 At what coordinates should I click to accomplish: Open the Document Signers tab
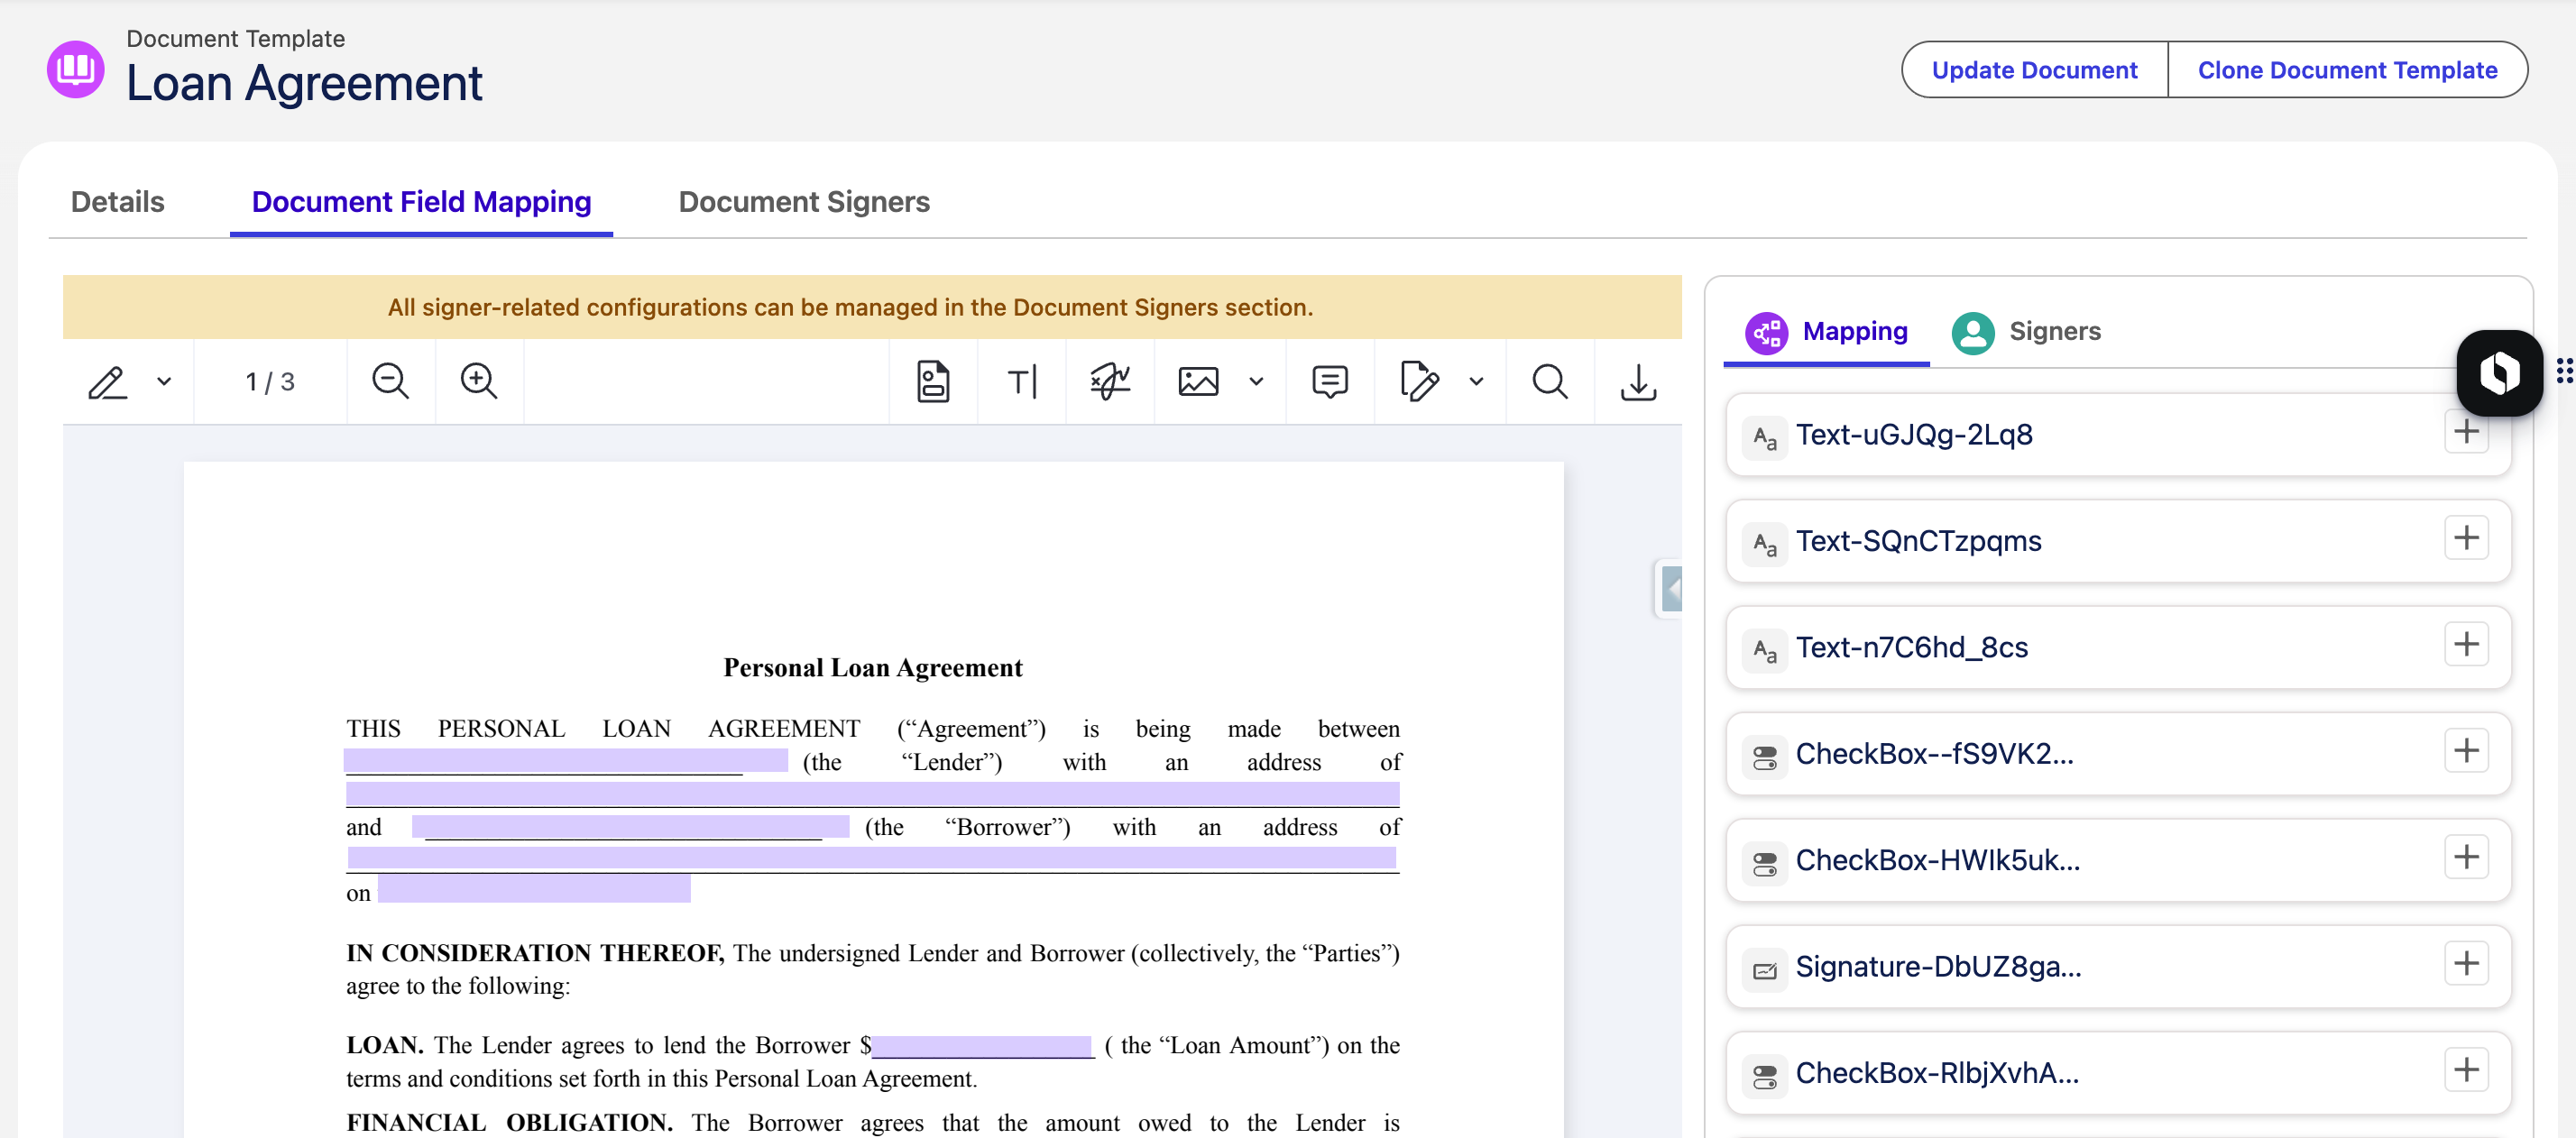pos(804,202)
